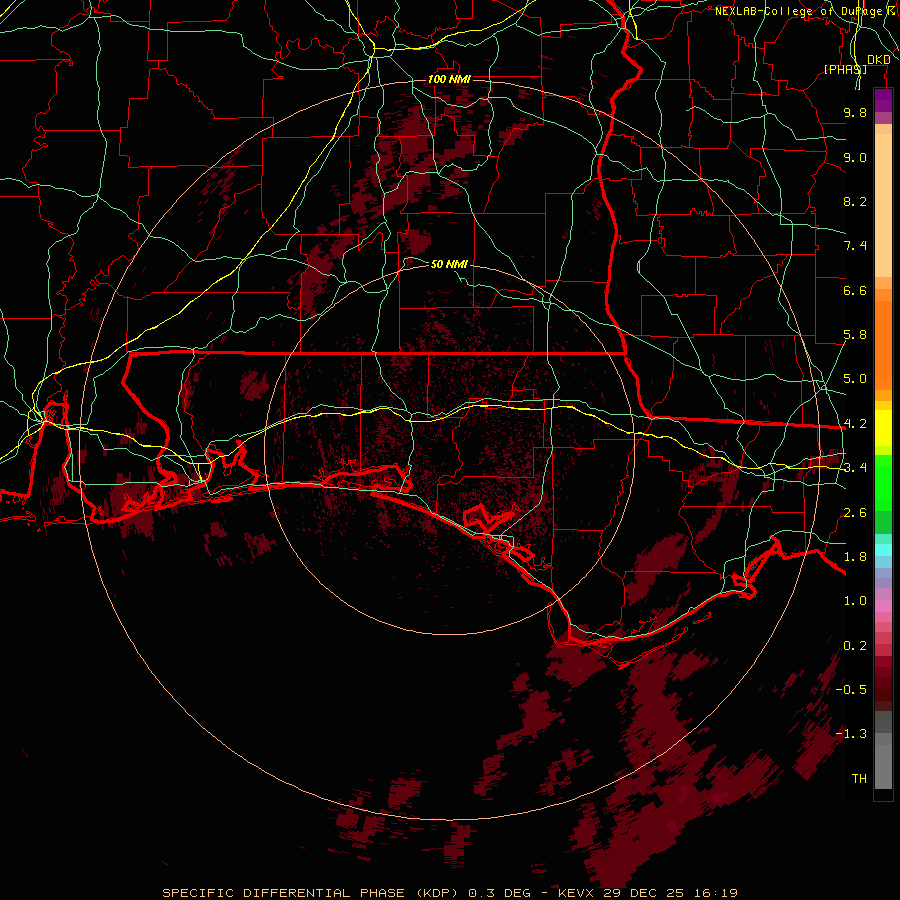The height and width of the screenshot is (900, 900).
Task: Click the 50 NMI range ring label
Action: tap(449, 264)
